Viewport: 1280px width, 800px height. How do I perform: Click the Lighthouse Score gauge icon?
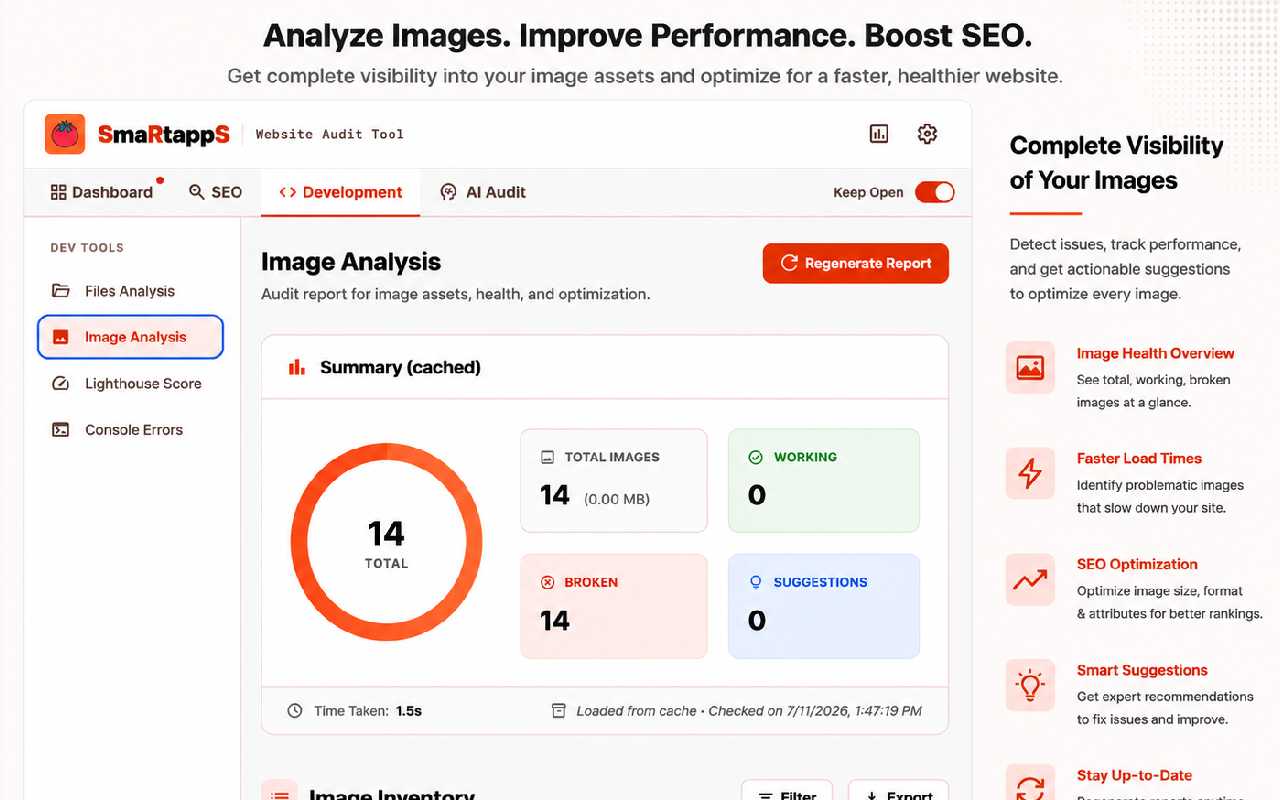coord(61,384)
